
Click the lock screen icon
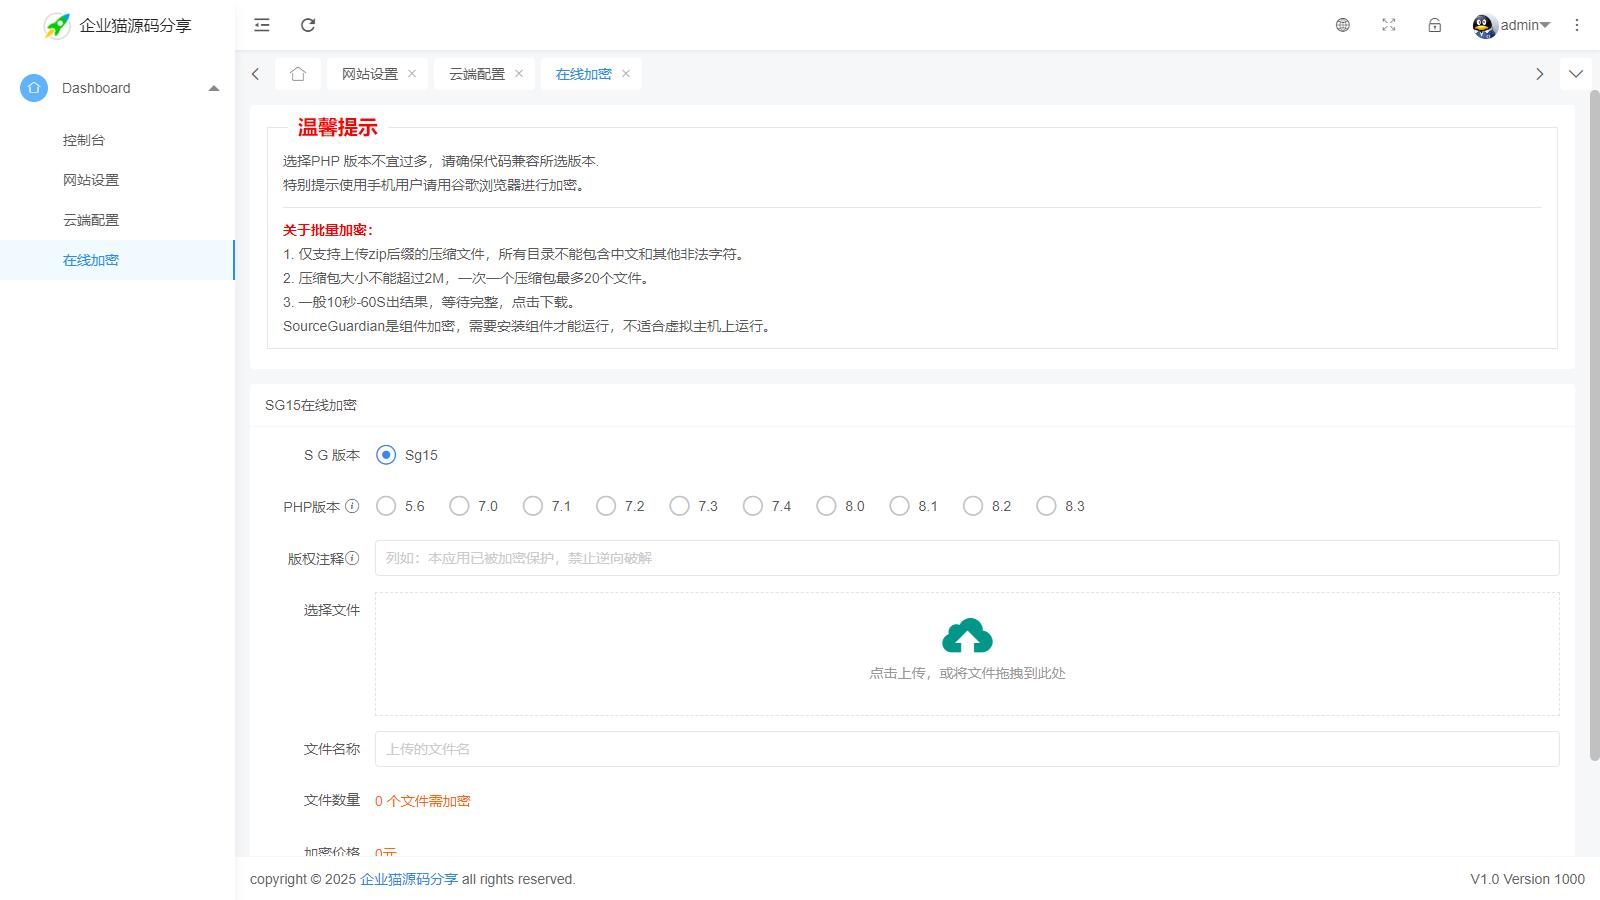pos(1435,25)
